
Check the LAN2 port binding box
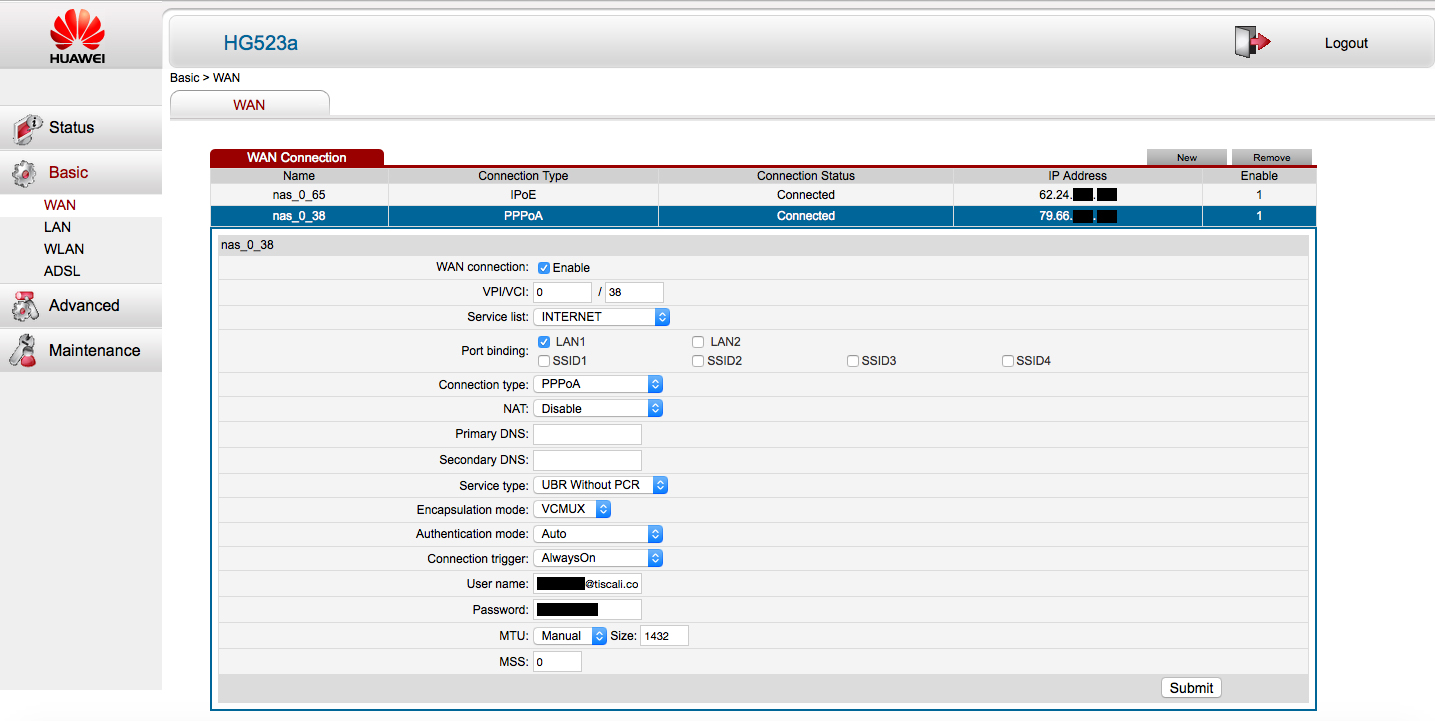tap(698, 342)
